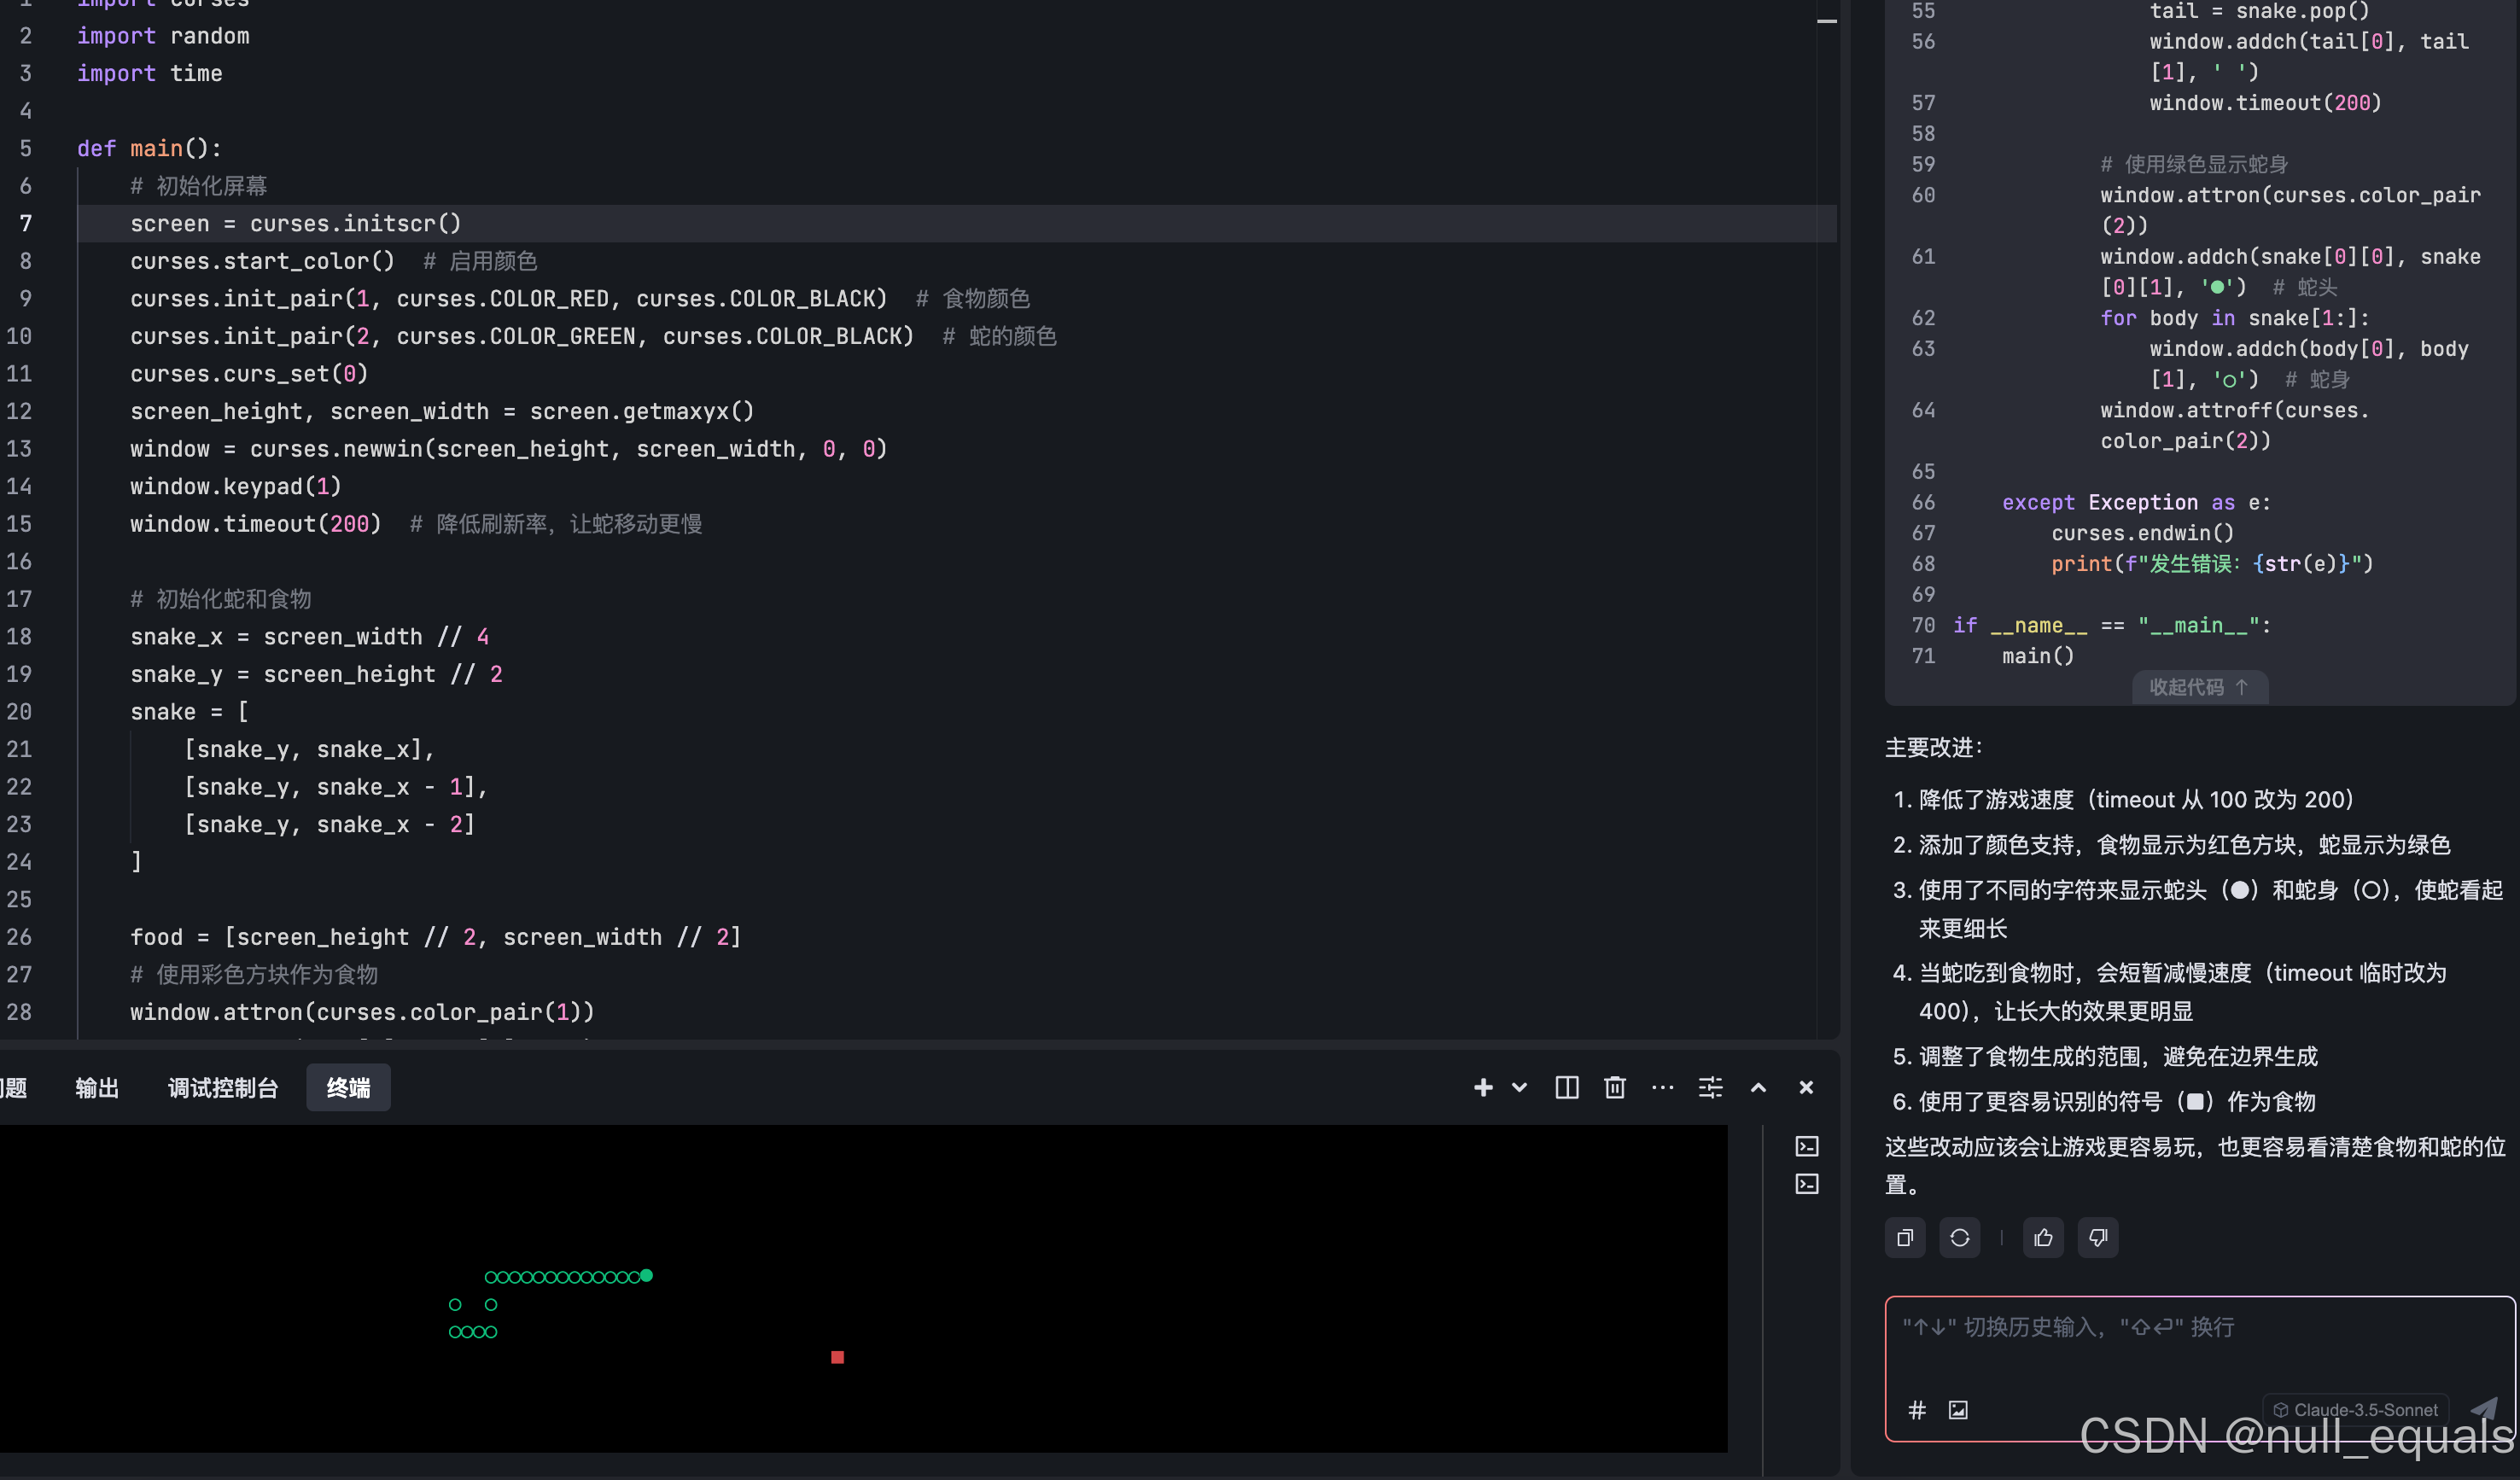Collapse code with 收起代码 button

[x=2200, y=687]
